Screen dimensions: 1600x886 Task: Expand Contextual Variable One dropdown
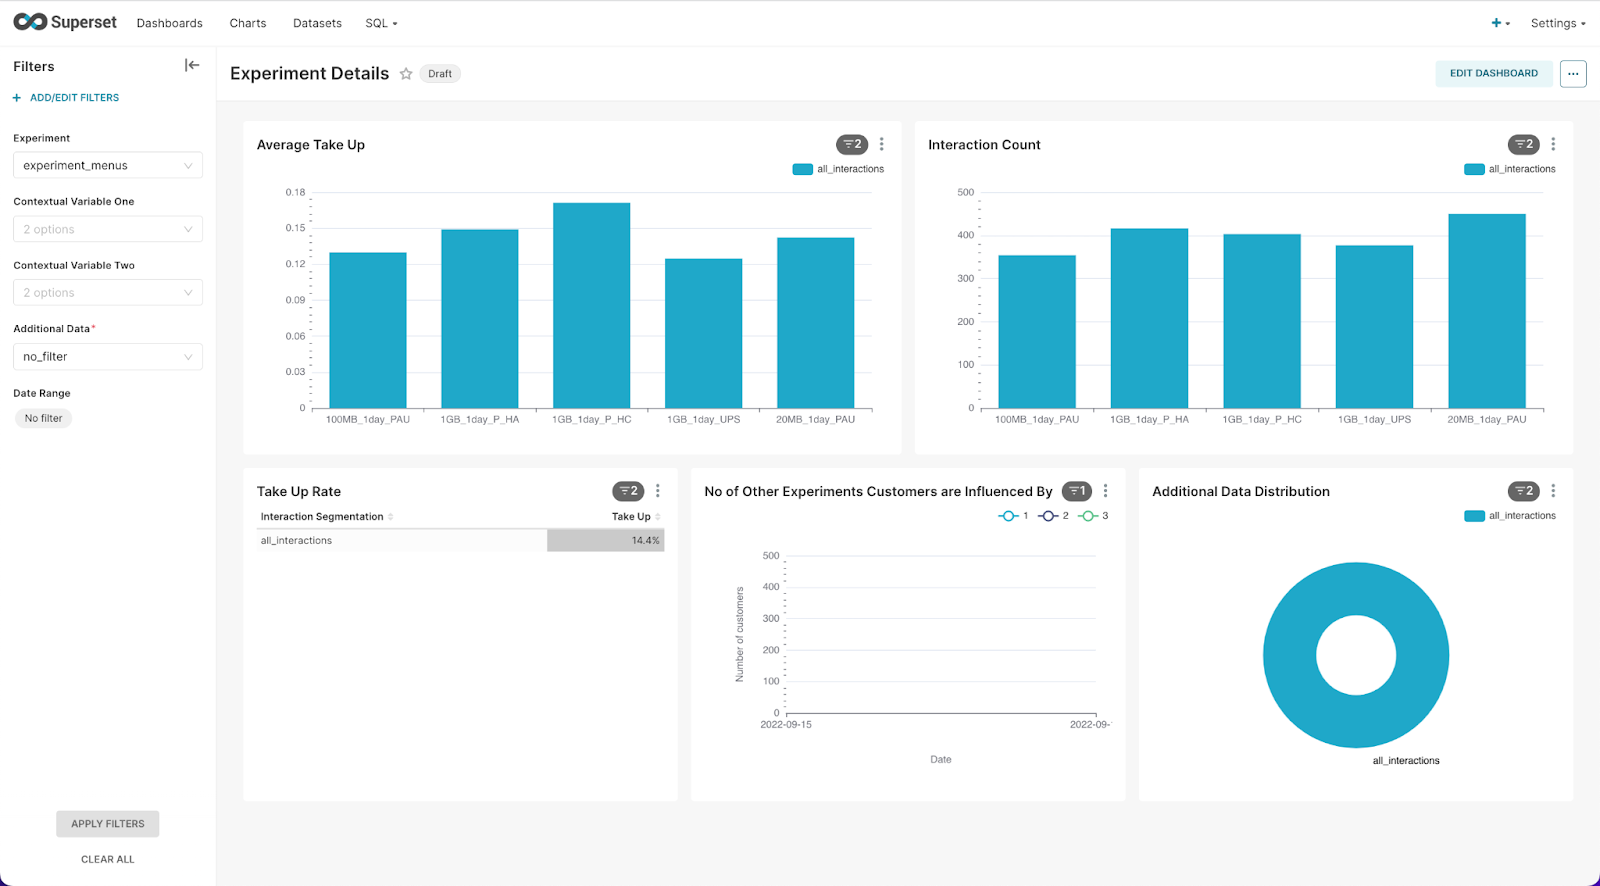pos(108,229)
